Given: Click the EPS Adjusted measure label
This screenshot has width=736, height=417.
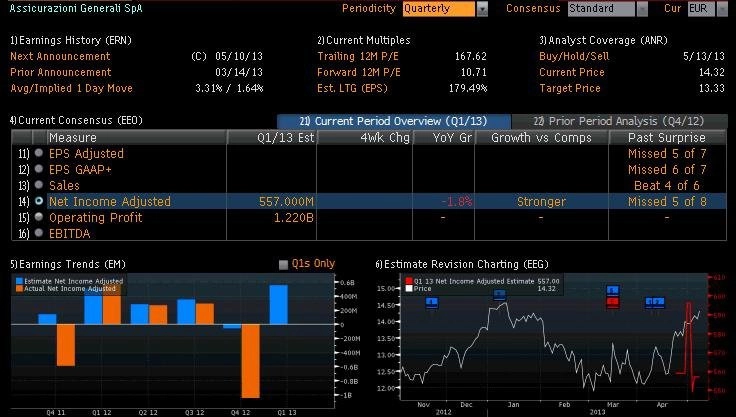Looking at the screenshot, I should 86,154.
